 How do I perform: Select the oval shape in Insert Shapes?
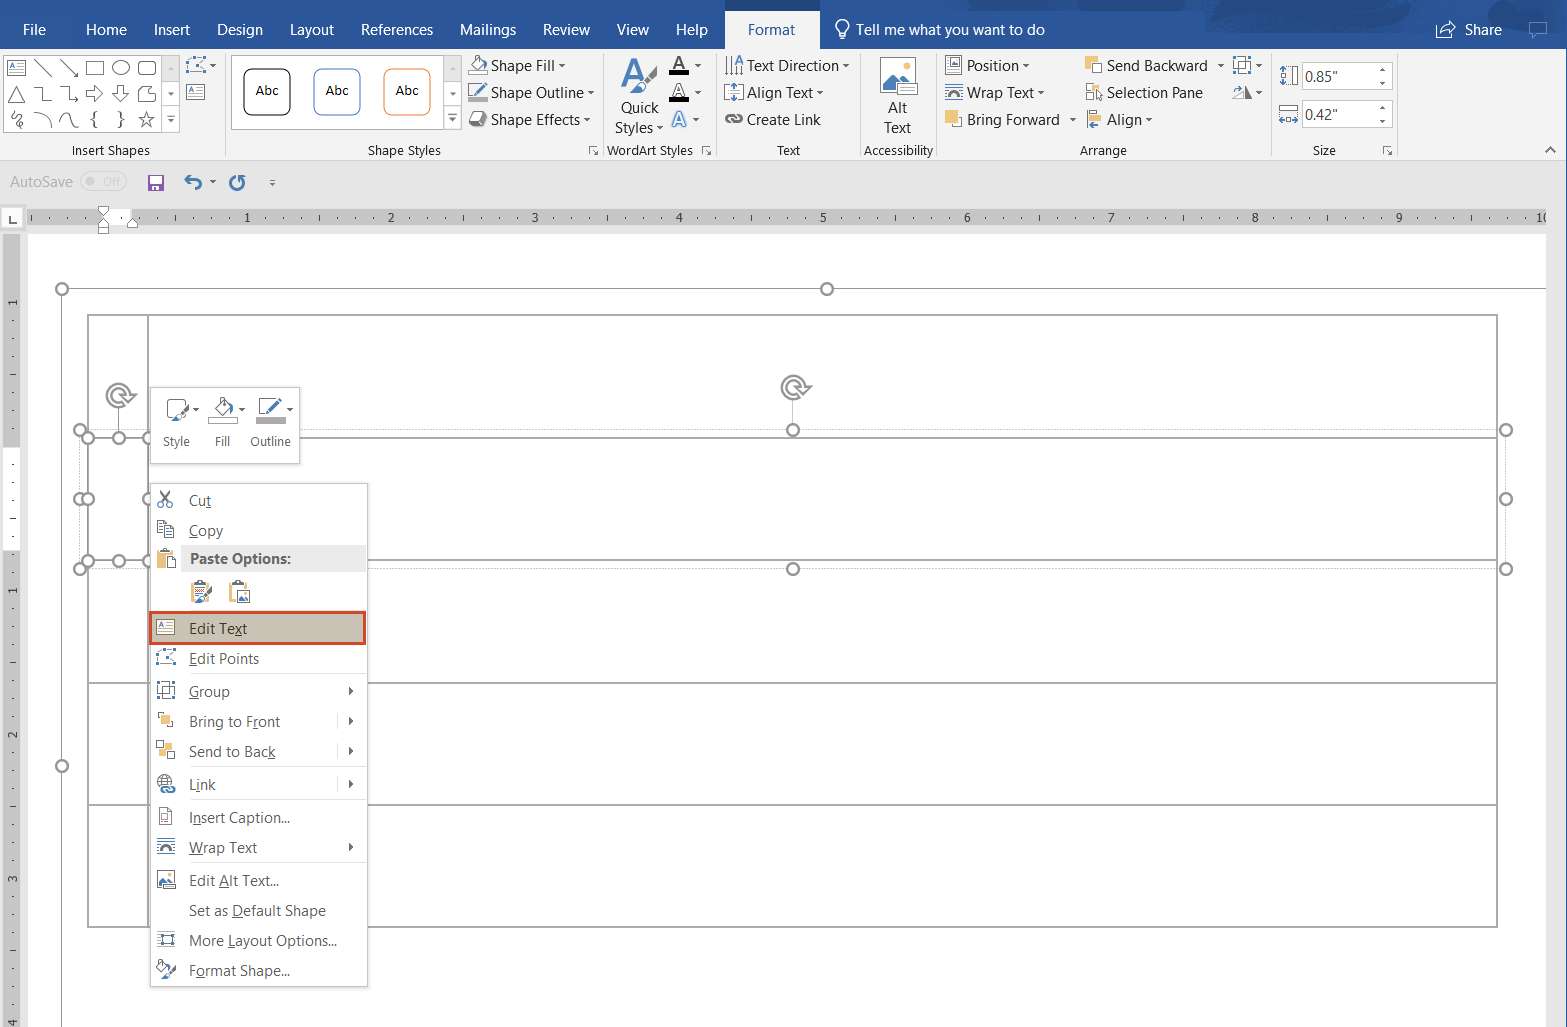[121, 68]
